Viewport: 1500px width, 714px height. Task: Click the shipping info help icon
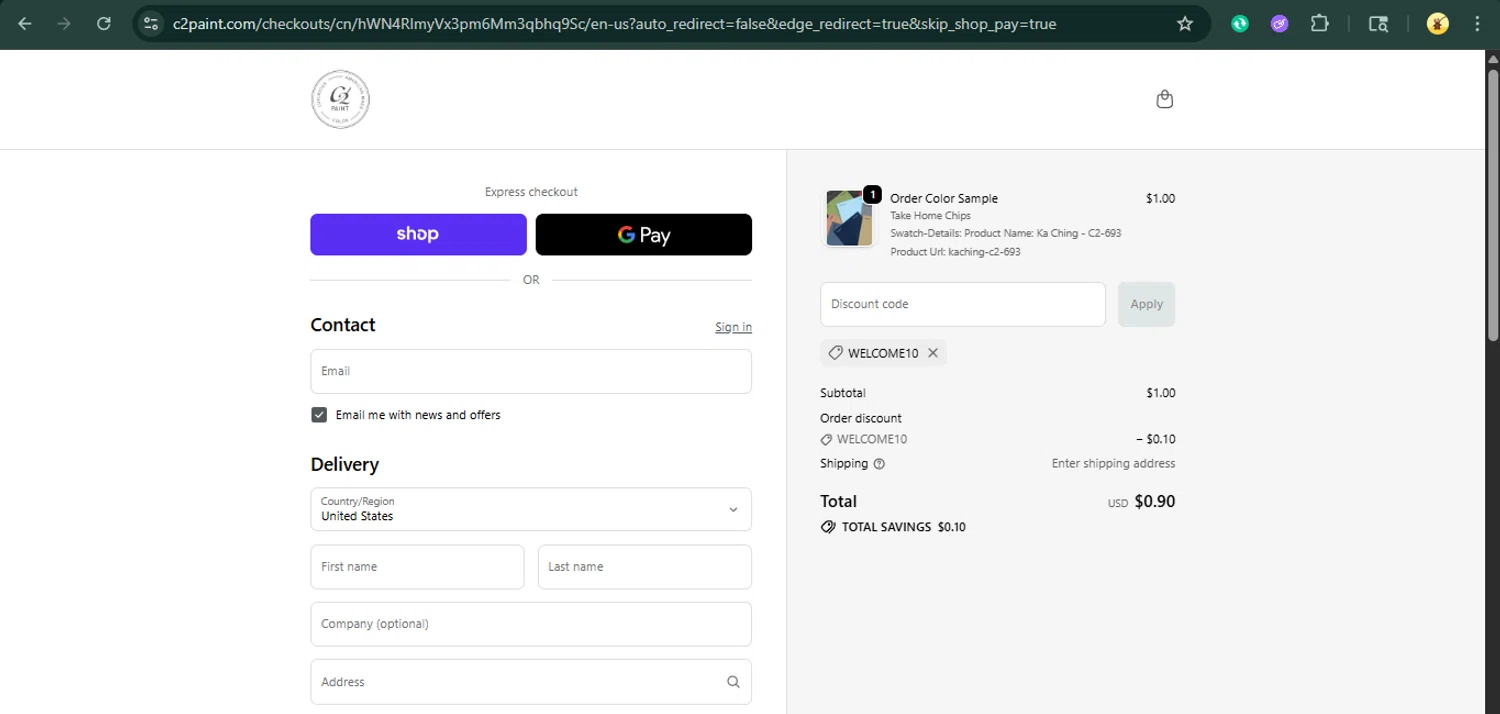pos(879,464)
